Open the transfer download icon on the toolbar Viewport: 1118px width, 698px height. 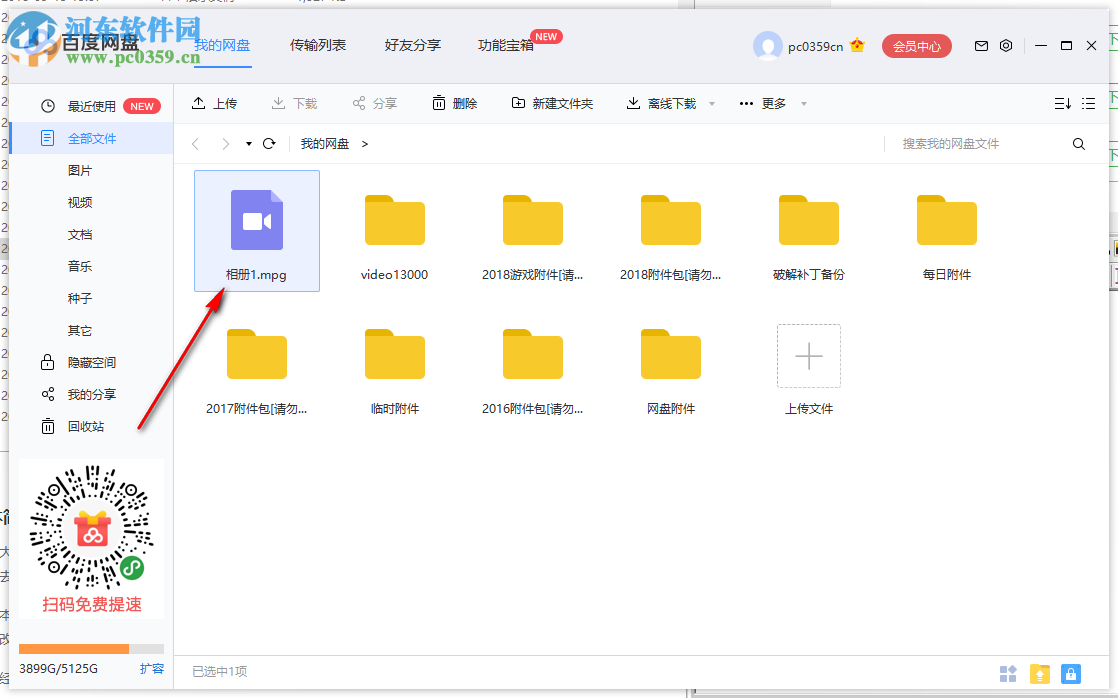tap(294, 102)
